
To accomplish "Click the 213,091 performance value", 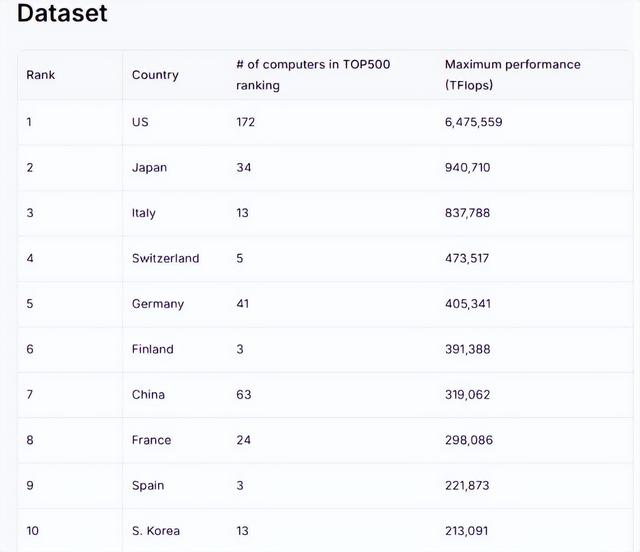I will point(468,530).
